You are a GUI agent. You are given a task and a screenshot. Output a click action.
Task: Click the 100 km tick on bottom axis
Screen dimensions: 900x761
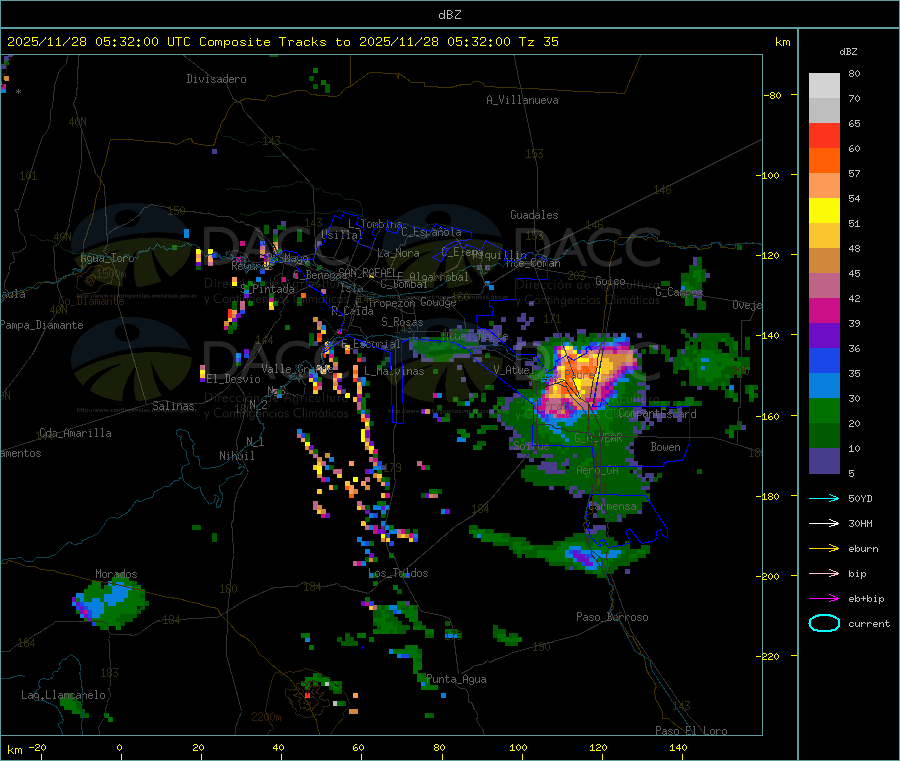click(x=518, y=747)
